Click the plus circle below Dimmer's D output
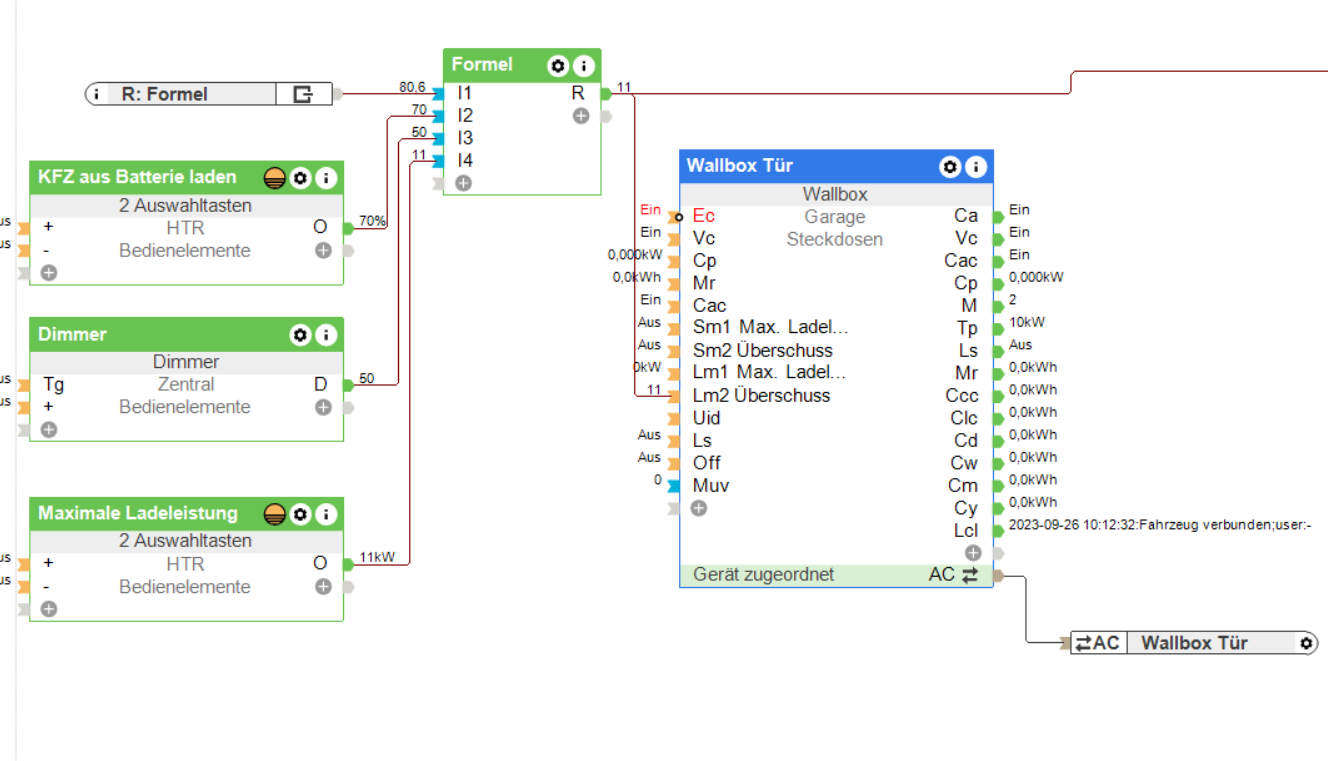This screenshot has width=1328, height=761. [323, 407]
